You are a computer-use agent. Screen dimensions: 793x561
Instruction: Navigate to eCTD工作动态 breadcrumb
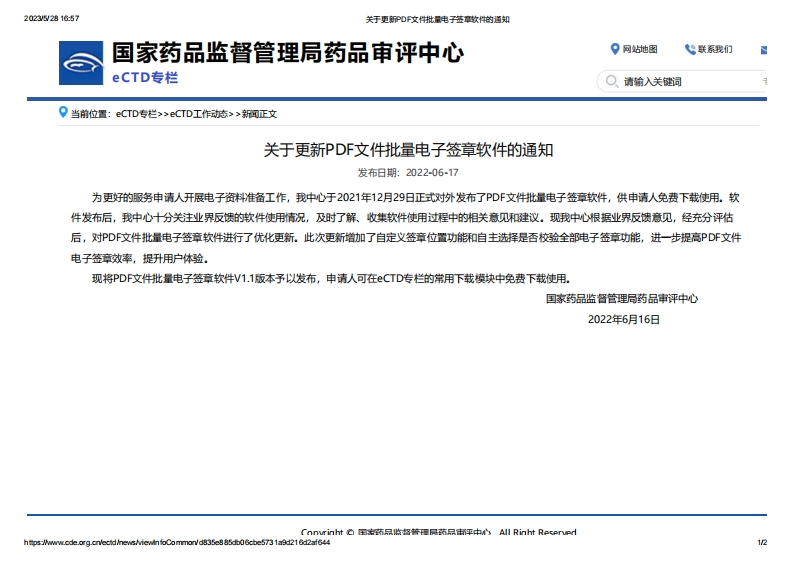200,114
